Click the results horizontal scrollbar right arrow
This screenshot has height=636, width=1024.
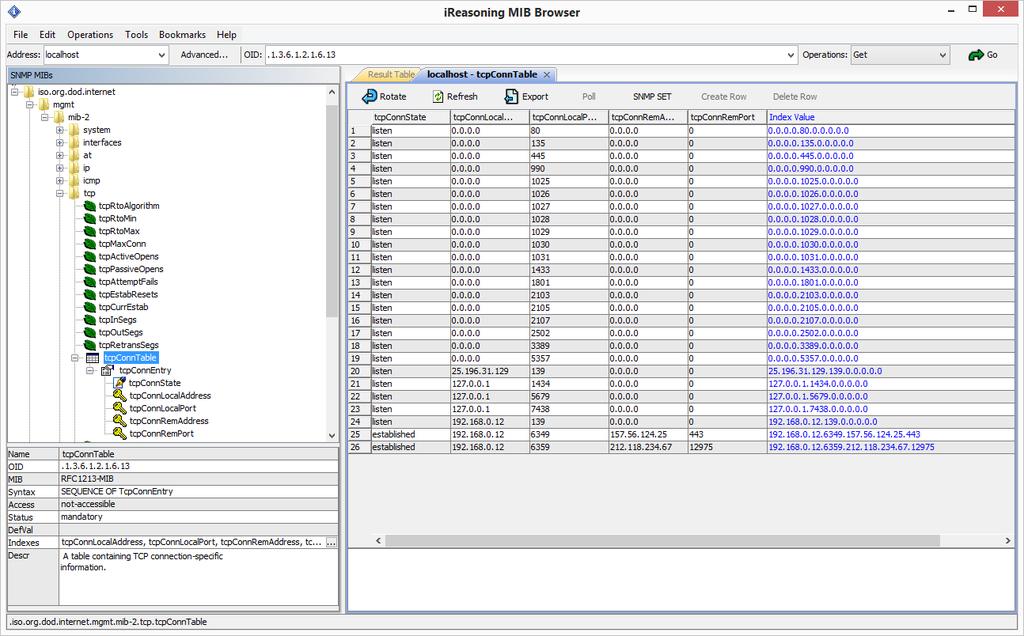(x=1008, y=541)
